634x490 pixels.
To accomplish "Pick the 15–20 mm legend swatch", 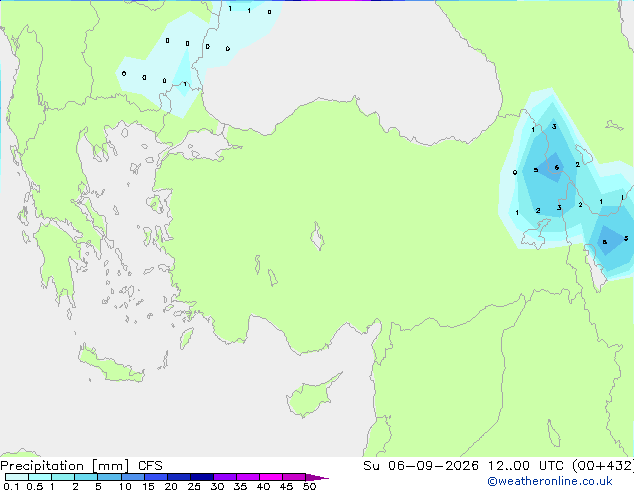I will (156, 477).
